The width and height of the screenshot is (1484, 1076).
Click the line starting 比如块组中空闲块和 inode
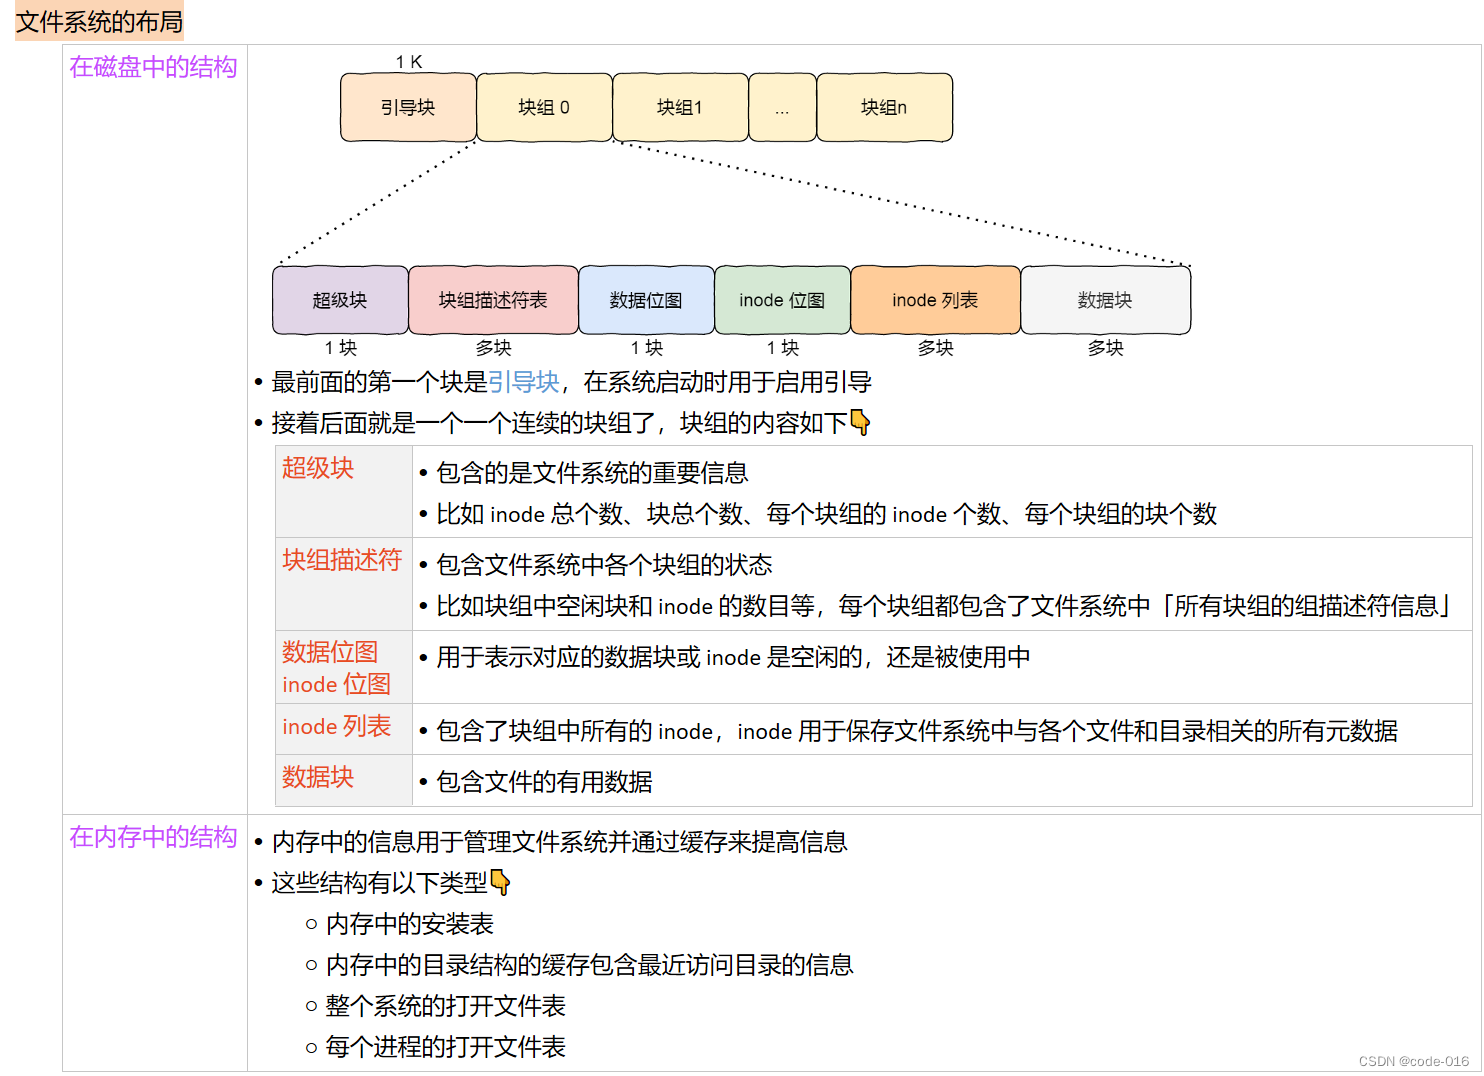point(943,606)
